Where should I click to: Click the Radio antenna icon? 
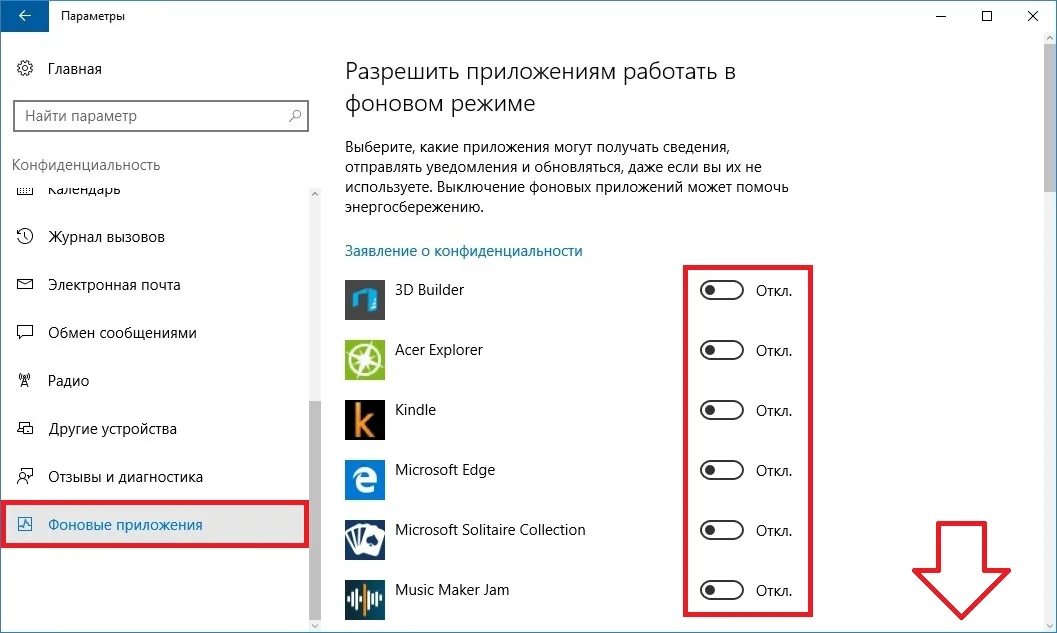[25, 380]
